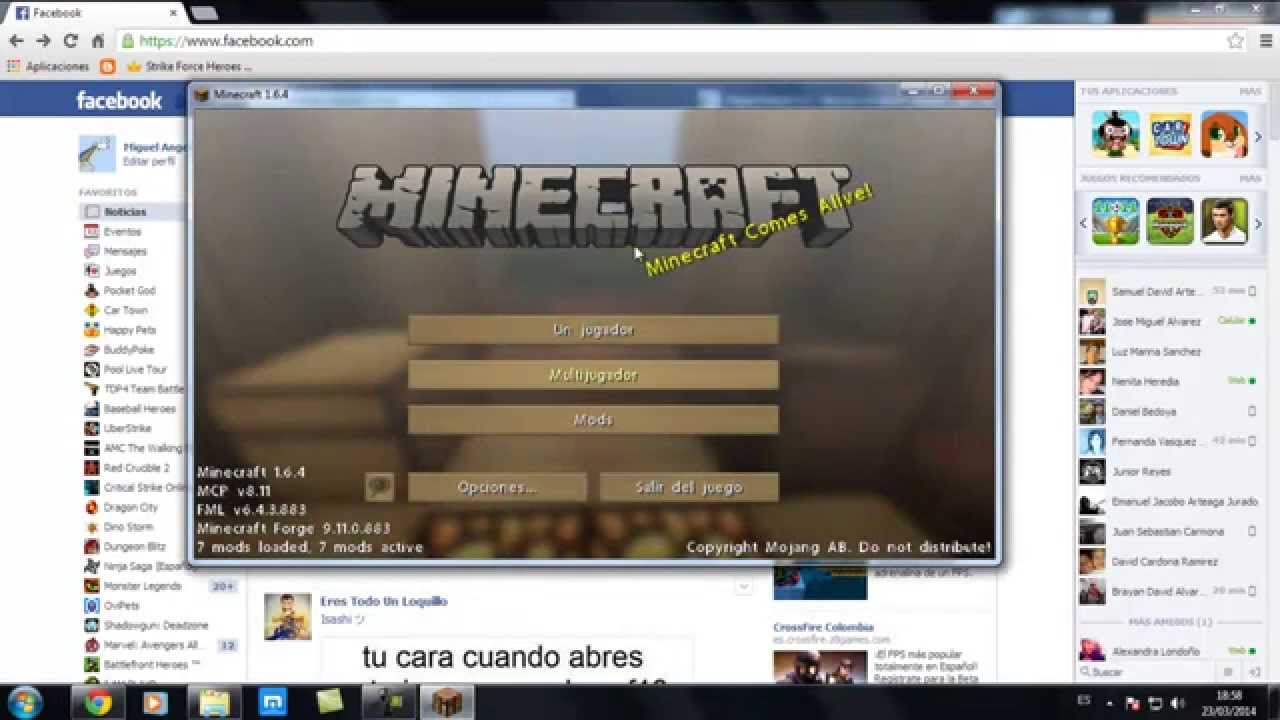
Task: Open the Windows Start button
Action: [x=27, y=702]
